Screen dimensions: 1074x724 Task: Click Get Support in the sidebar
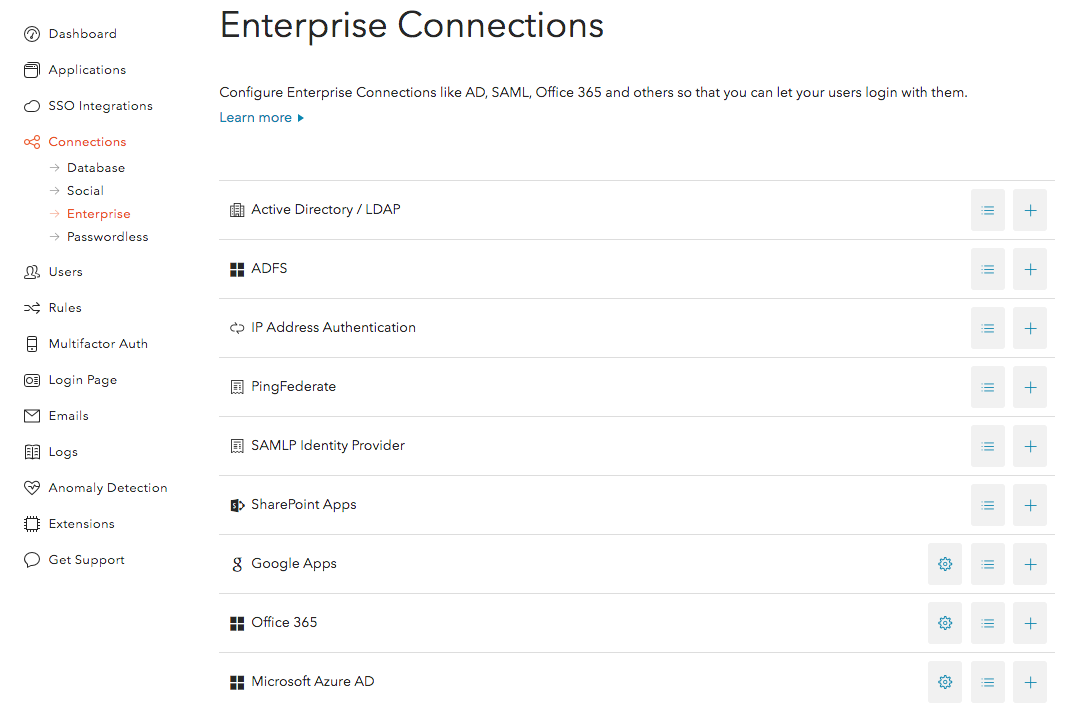click(x=86, y=560)
